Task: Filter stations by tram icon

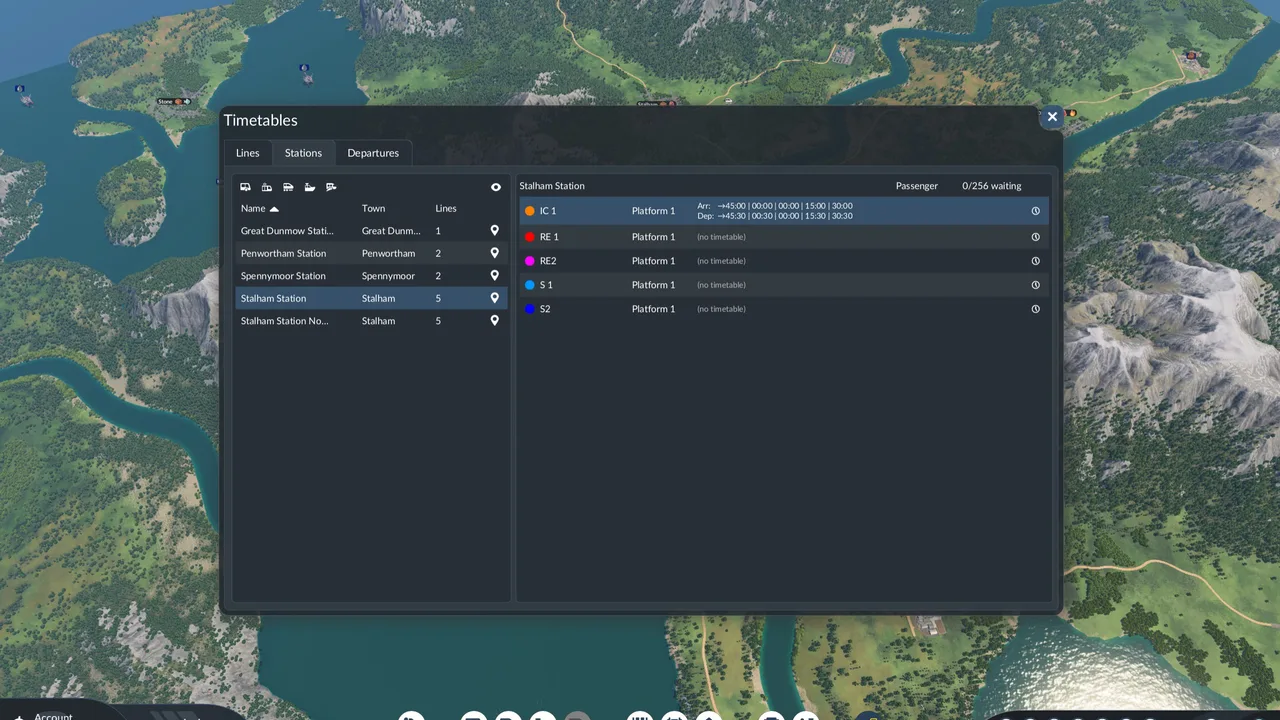Action: point(267,187)
